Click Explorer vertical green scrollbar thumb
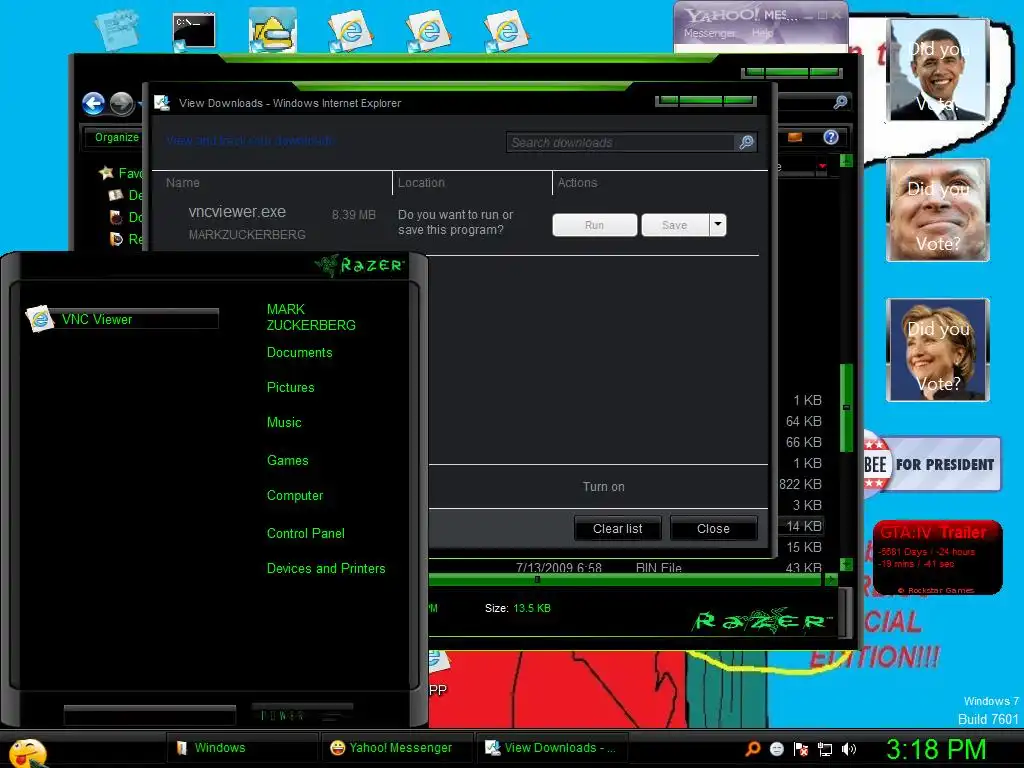The width and height of the screenshot is (1024, 768). pos(846,408)
